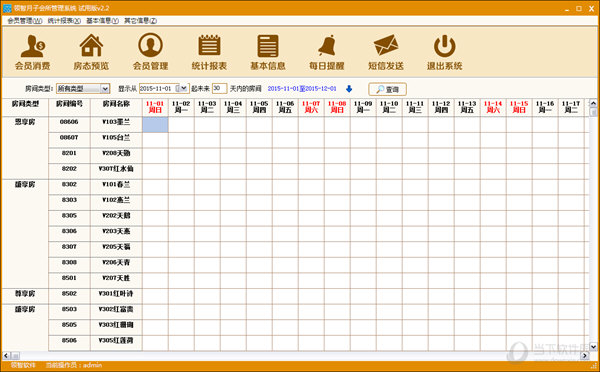Click room number 8303

click(x=69, y=200)
